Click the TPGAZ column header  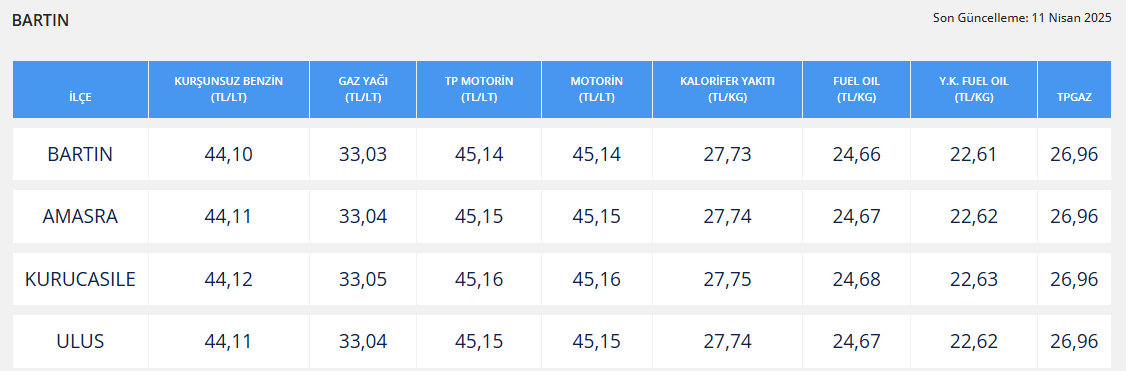[x=1075, y=90]
